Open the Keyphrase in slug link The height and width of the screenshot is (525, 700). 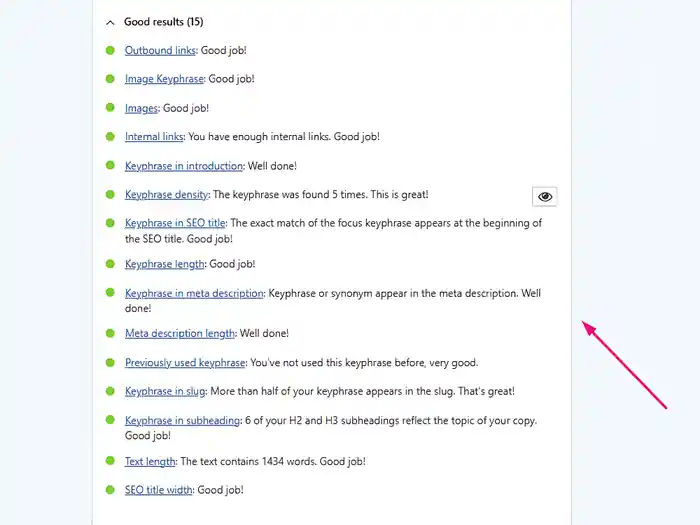click(165, 392)
